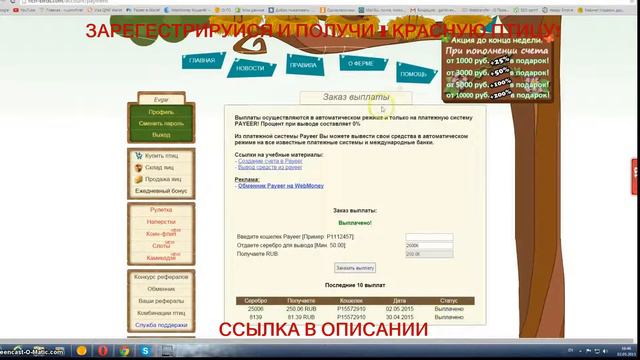Open the НОВОСТИ navigation sign
The width and height of the screenshot is (640, 360).
tap(251, 69)
